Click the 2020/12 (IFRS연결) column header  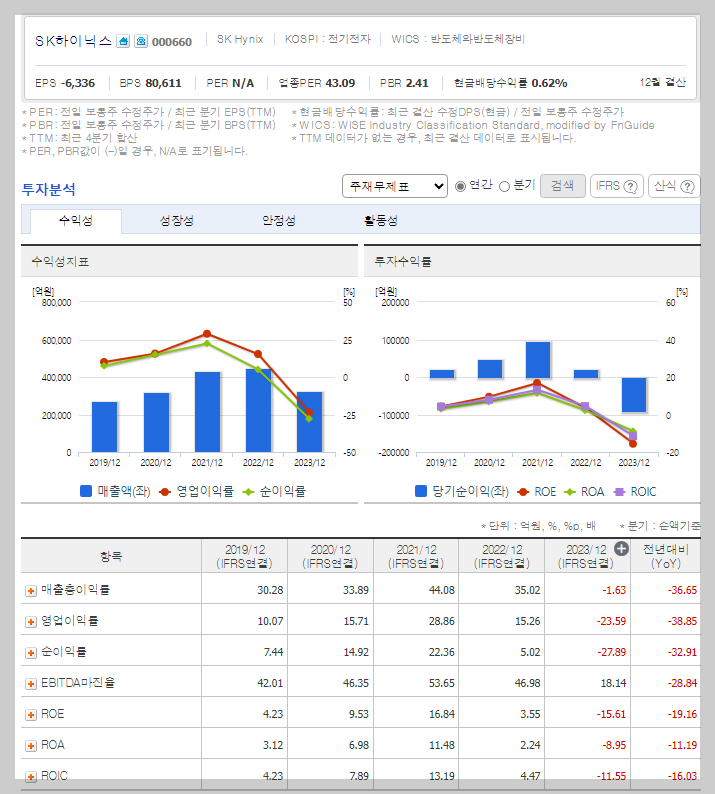[330, 557]
